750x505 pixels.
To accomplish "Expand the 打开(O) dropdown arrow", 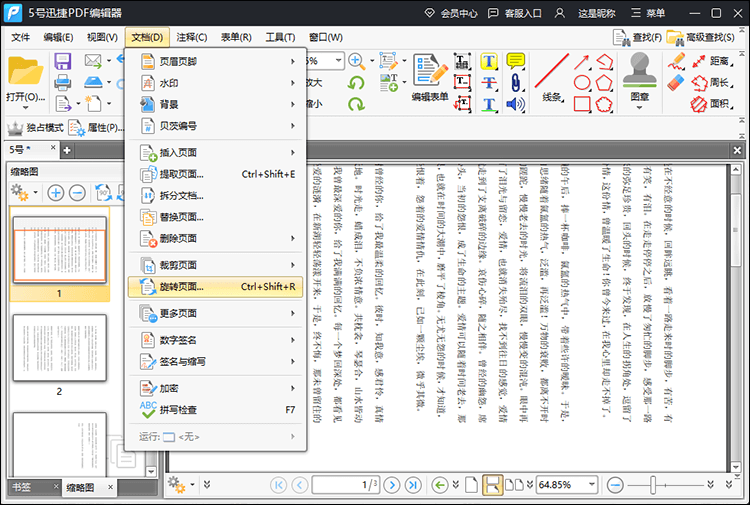I will point(25,108).
